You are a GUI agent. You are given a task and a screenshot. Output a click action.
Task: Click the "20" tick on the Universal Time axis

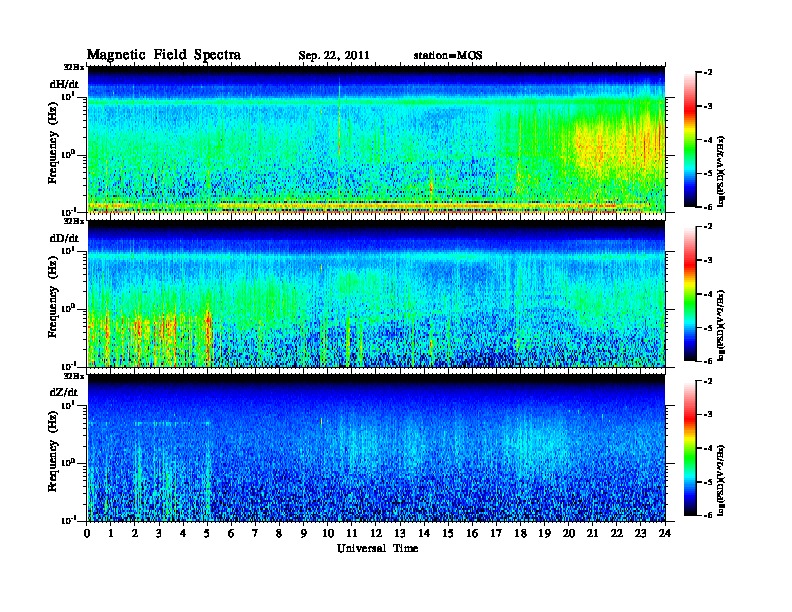(x=569, y=533)
